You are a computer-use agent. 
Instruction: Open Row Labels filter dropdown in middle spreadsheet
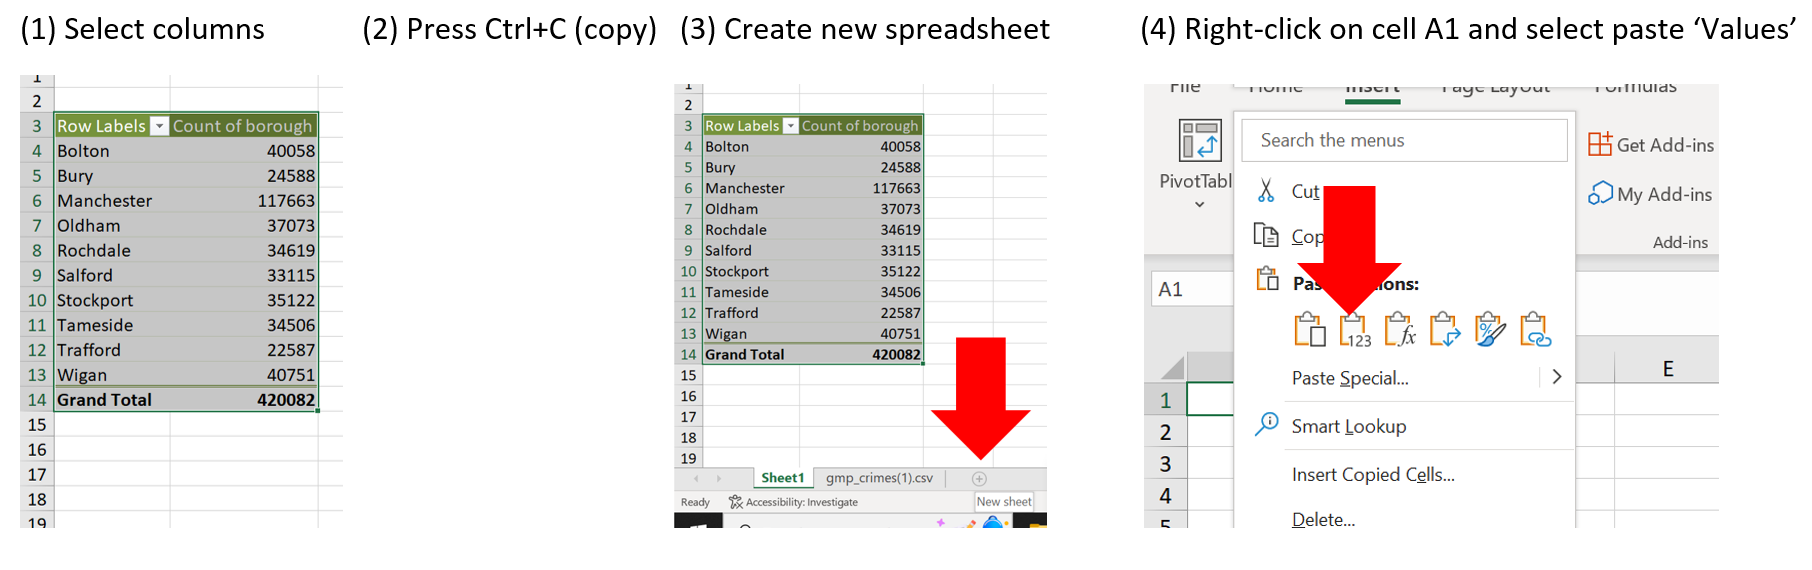tap(790, 126)
